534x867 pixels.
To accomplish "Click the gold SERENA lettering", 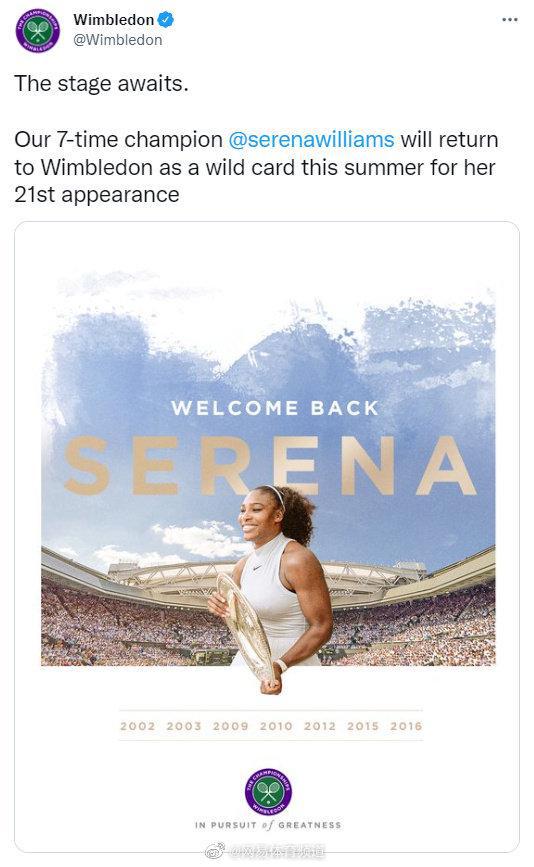I will (x=269, y=465).
